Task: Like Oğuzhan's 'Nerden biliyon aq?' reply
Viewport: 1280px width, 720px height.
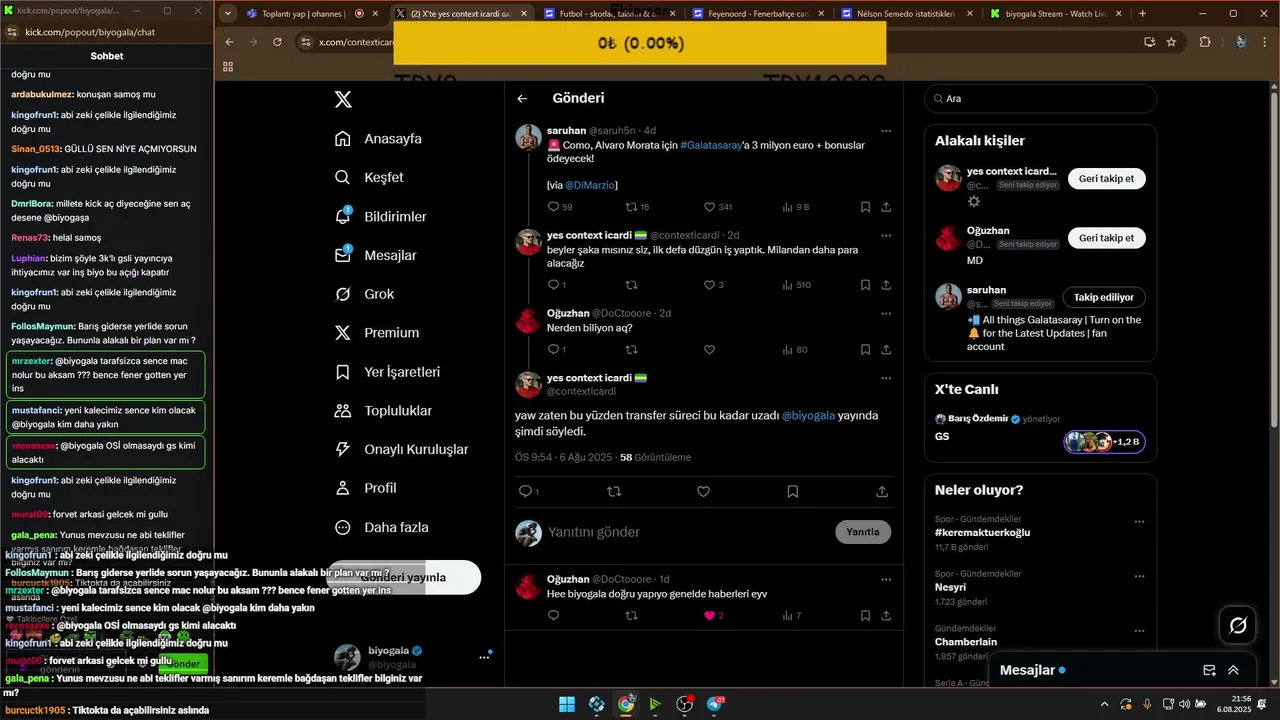Action: tap(710, 350)
